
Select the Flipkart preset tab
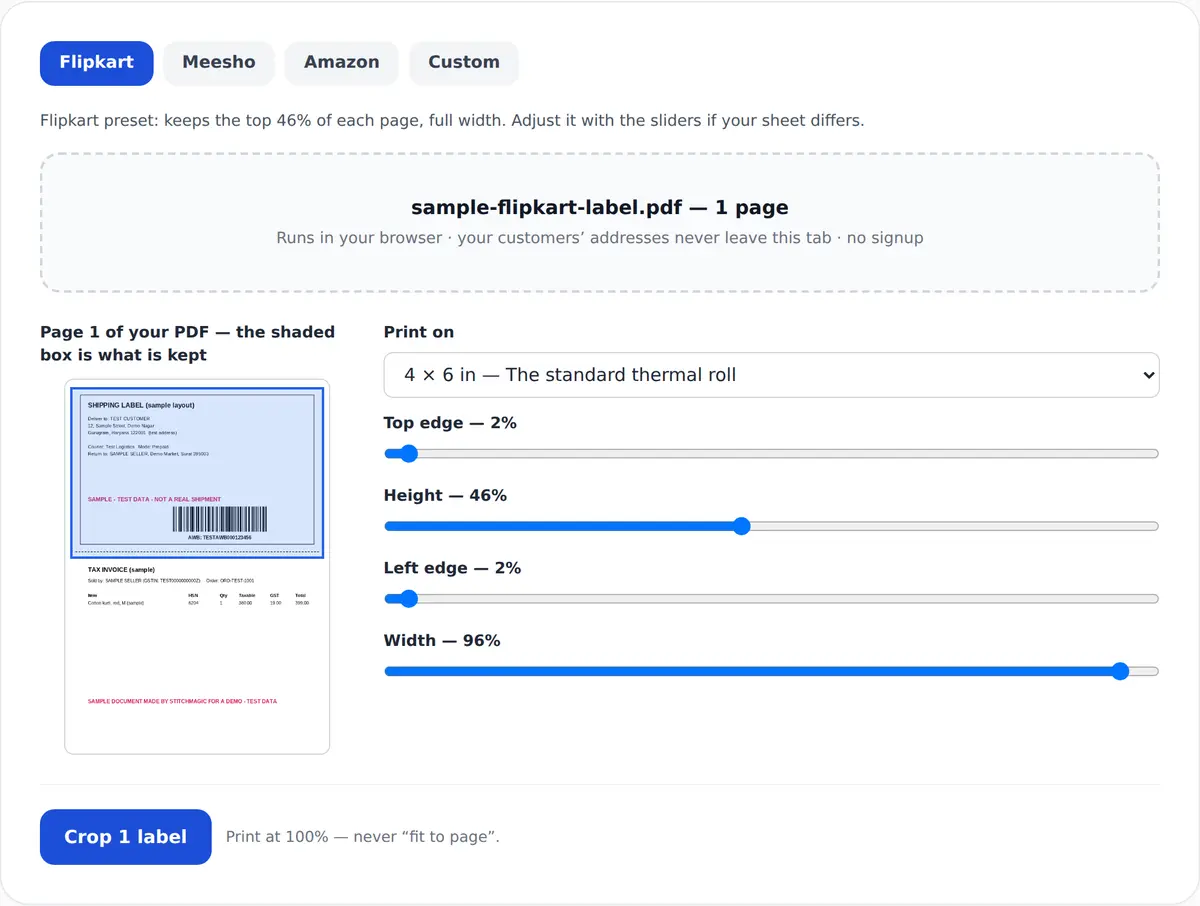point(96,63)
